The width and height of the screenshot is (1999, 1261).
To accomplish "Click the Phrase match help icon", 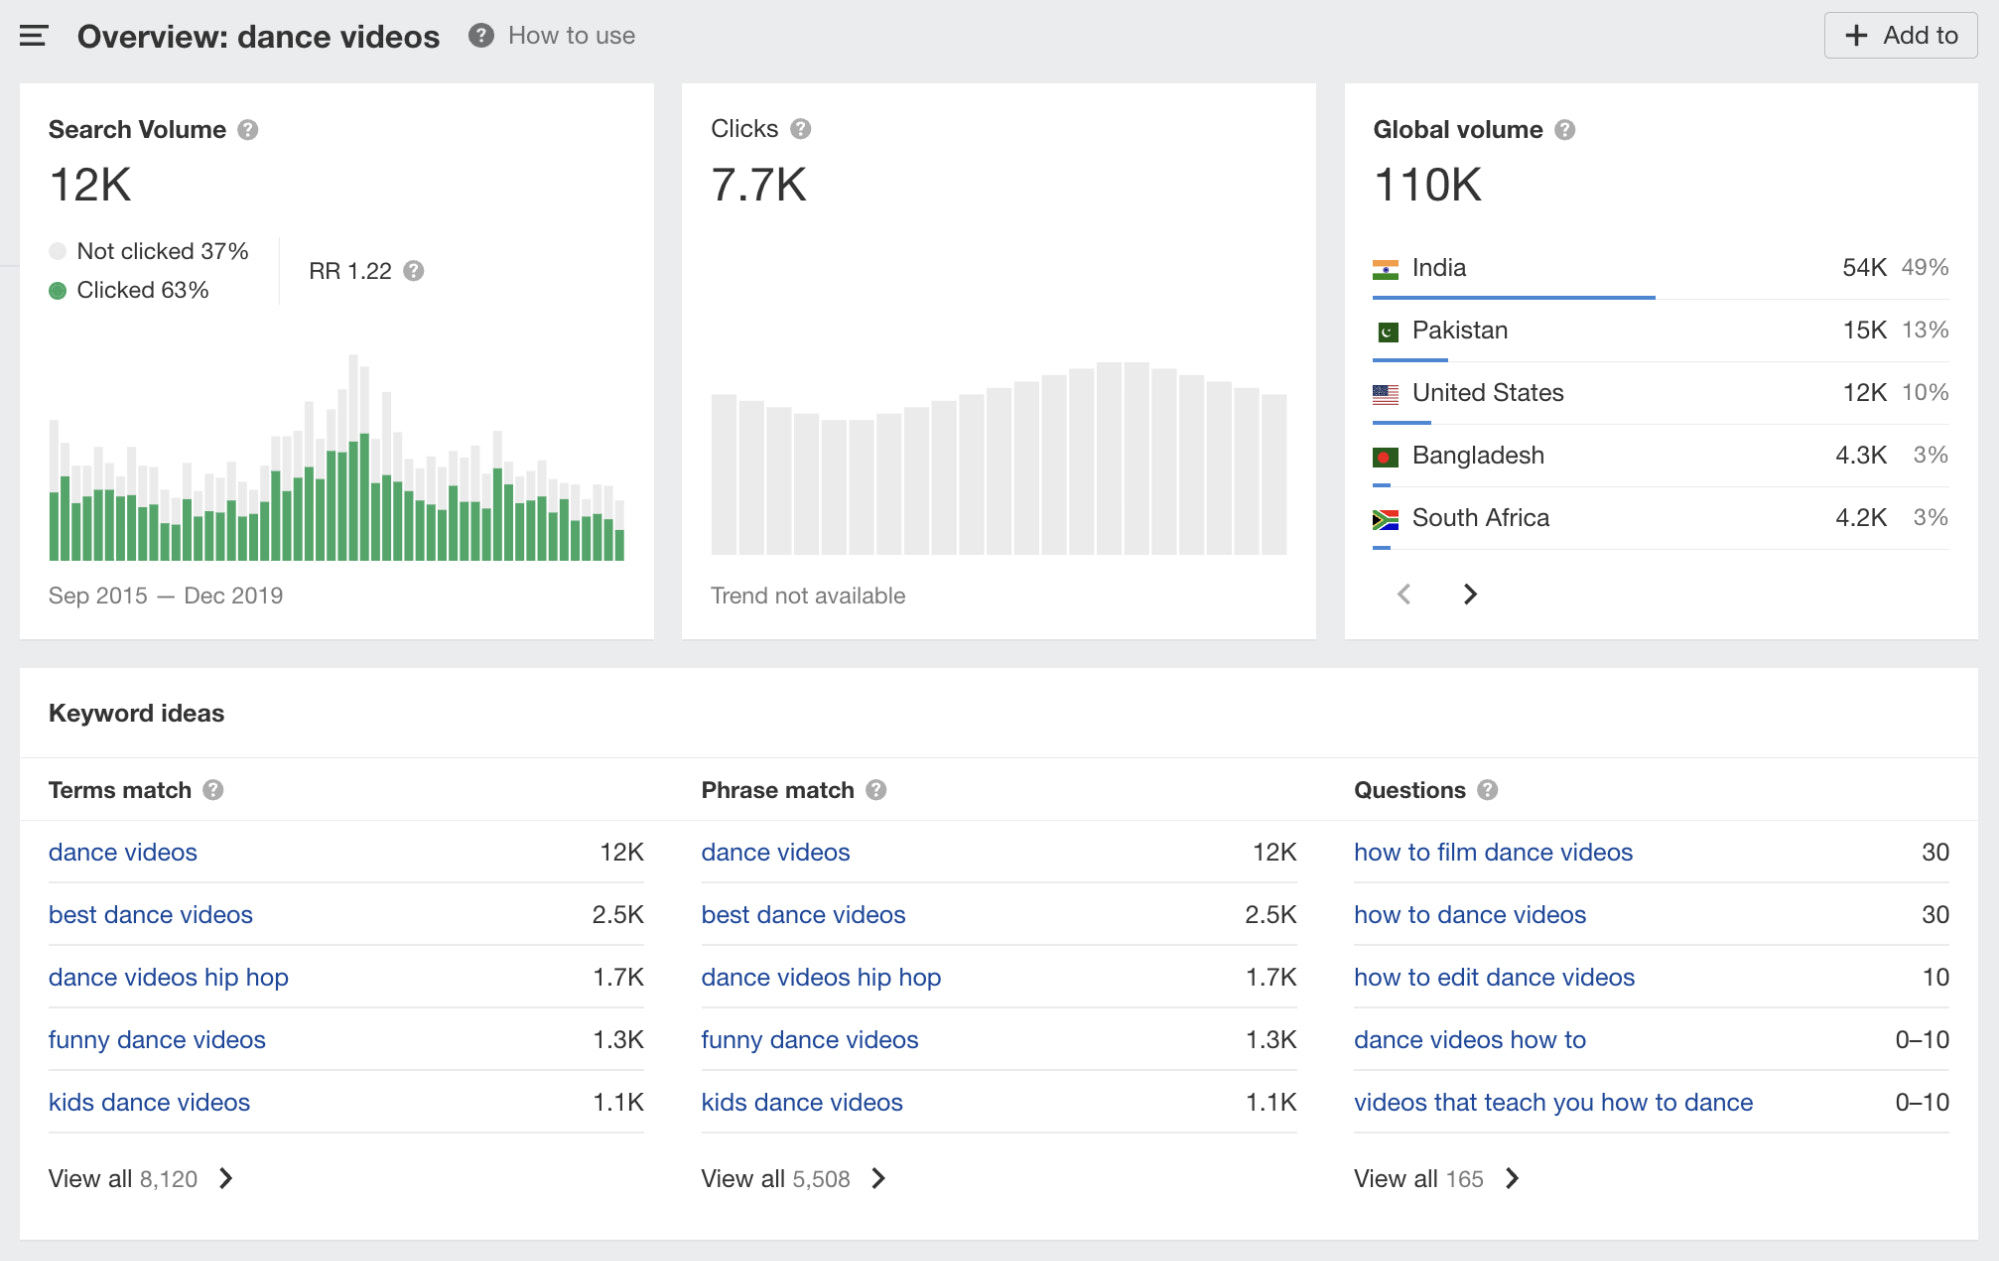I will (x=876, y=790).
